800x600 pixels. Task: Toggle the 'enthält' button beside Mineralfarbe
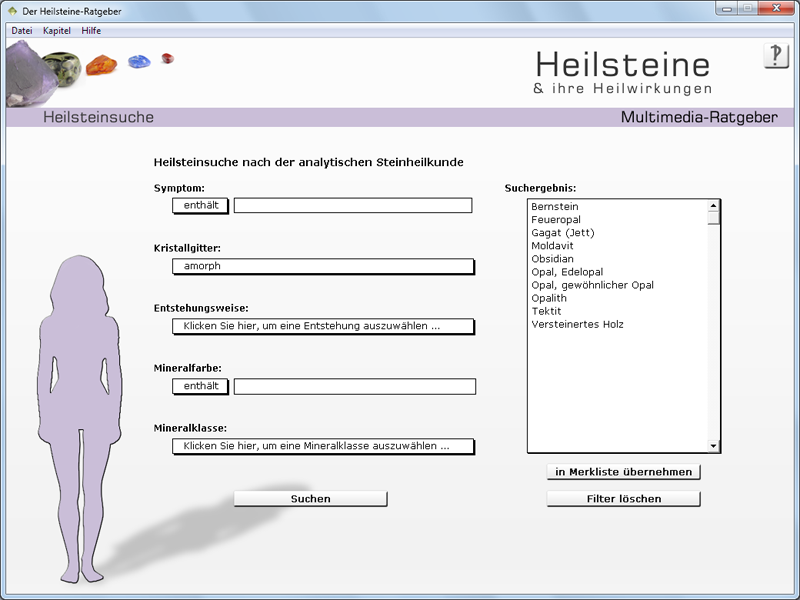[200, 386]
